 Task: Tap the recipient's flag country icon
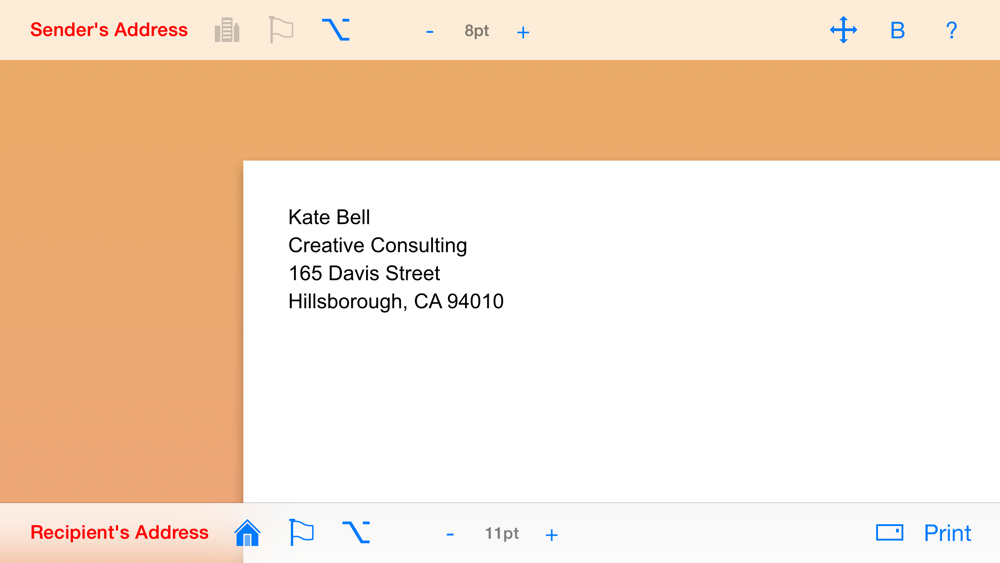[x=301, y=532]
